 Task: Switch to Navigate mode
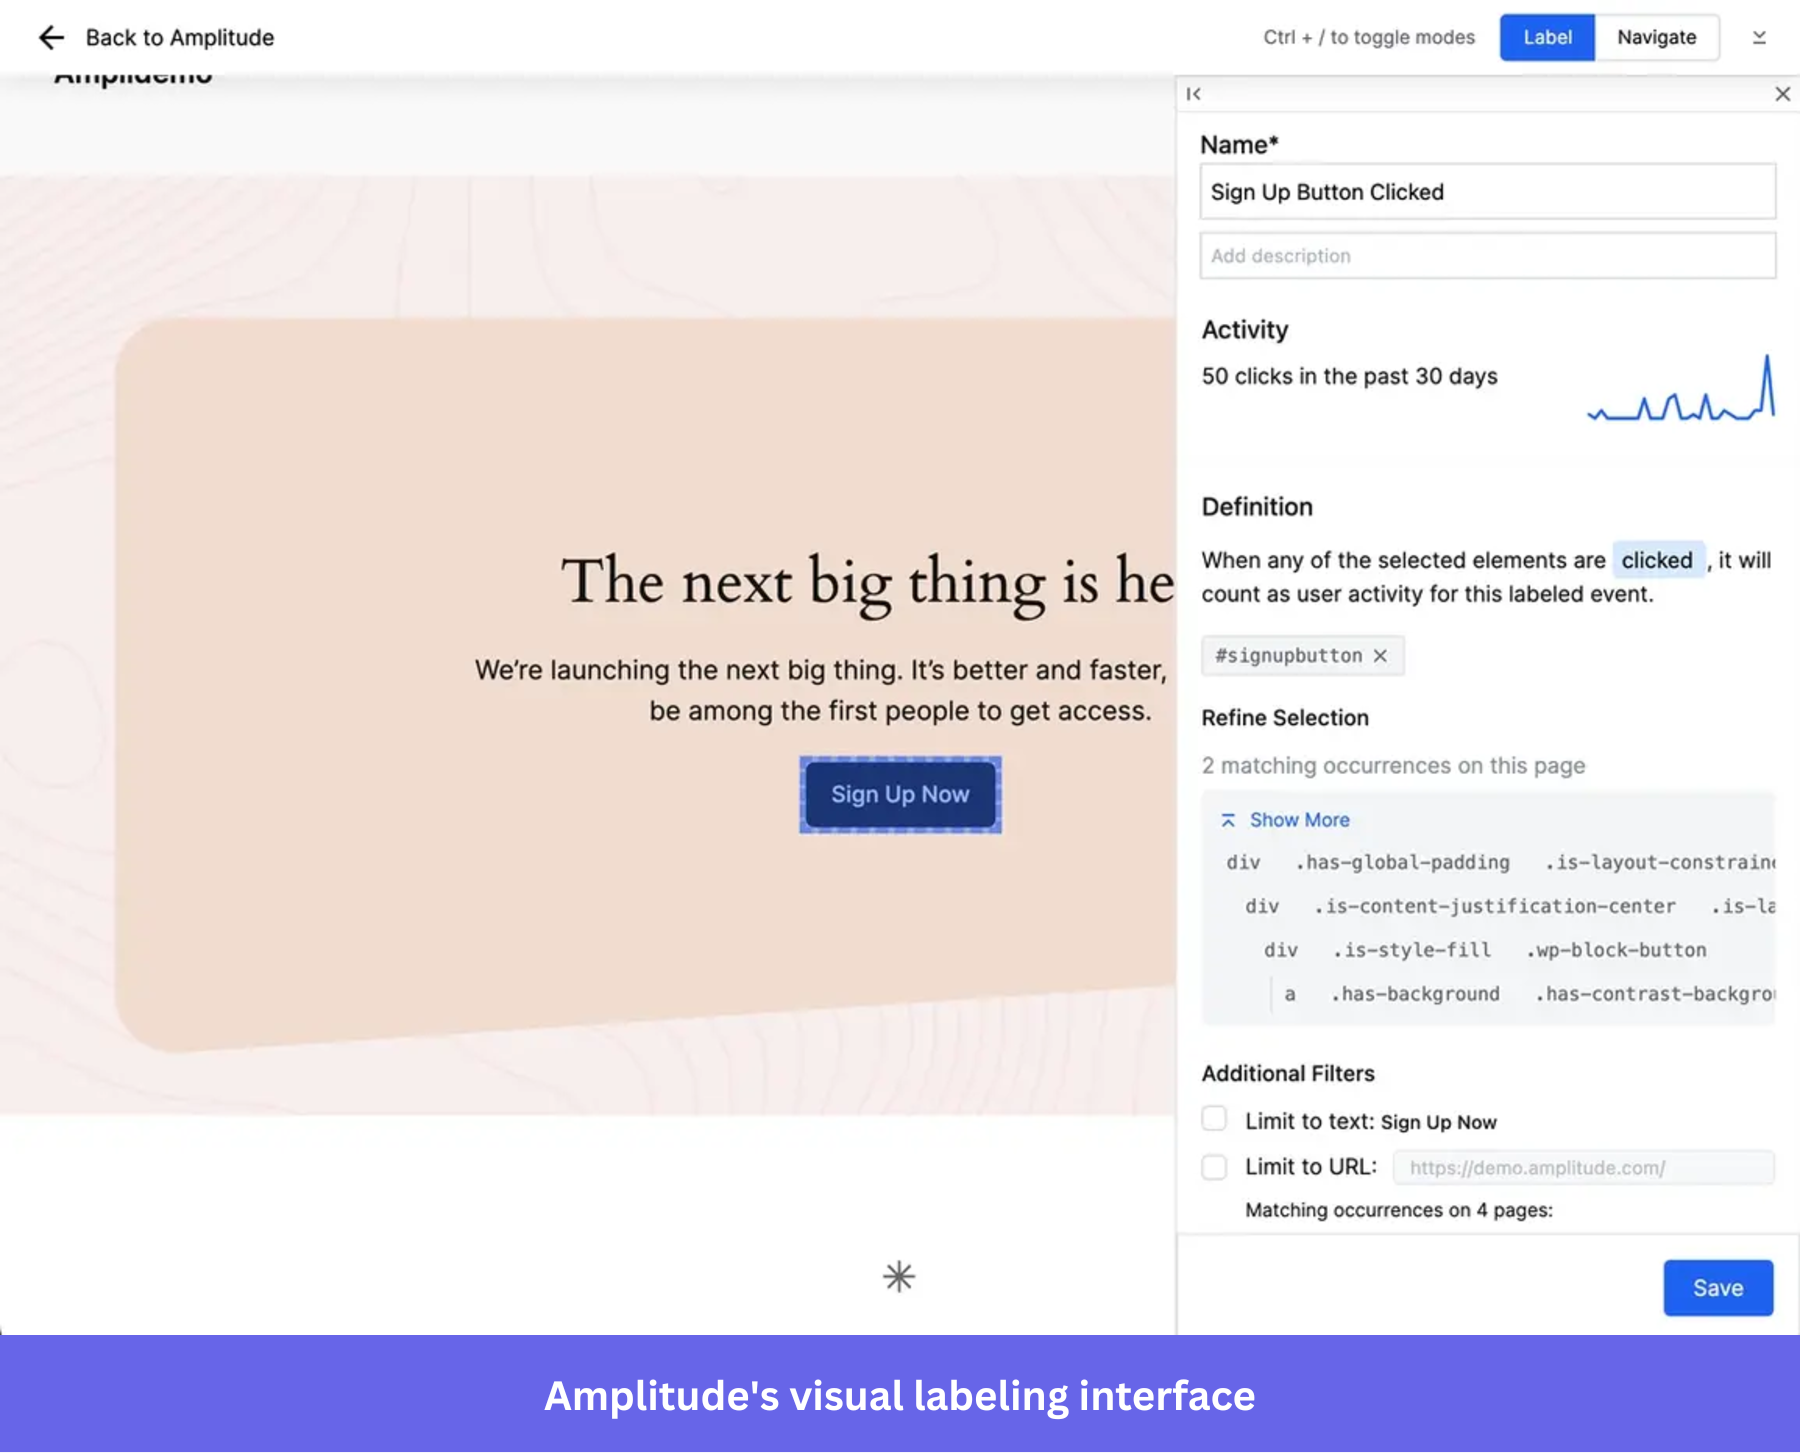coord(1656,38)
